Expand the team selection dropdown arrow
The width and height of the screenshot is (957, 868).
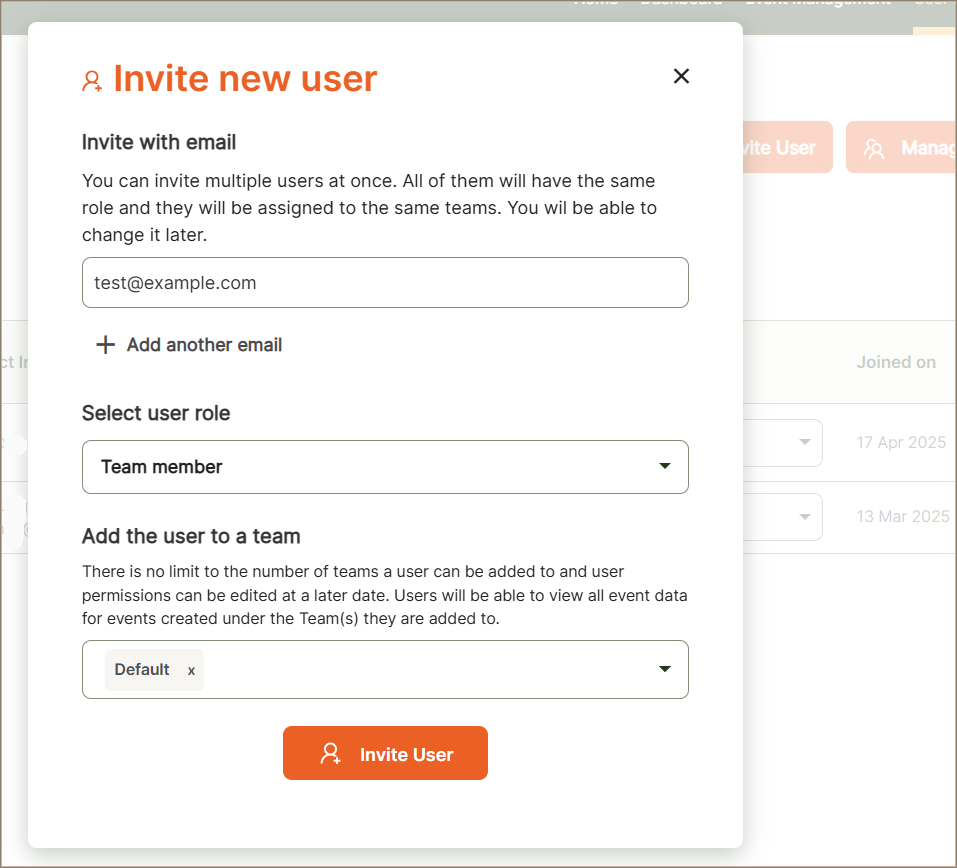665,669
